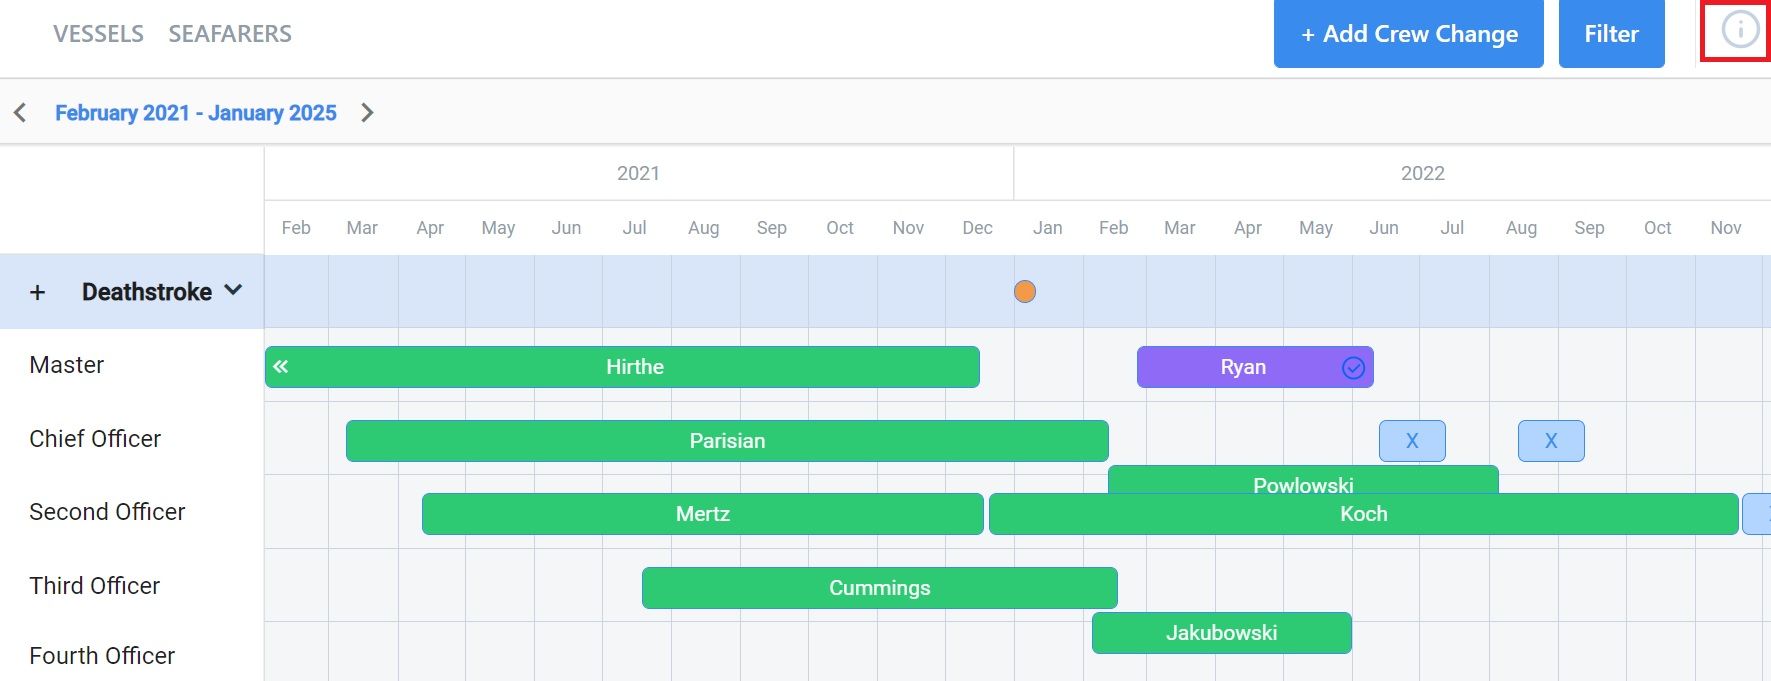Advance to the next date range

[367, 113]
